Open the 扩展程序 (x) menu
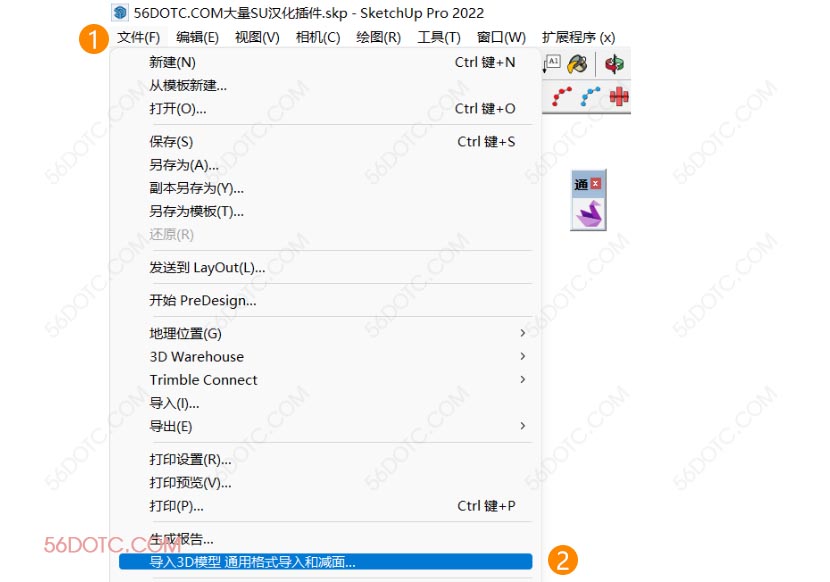 pos(578,38)
